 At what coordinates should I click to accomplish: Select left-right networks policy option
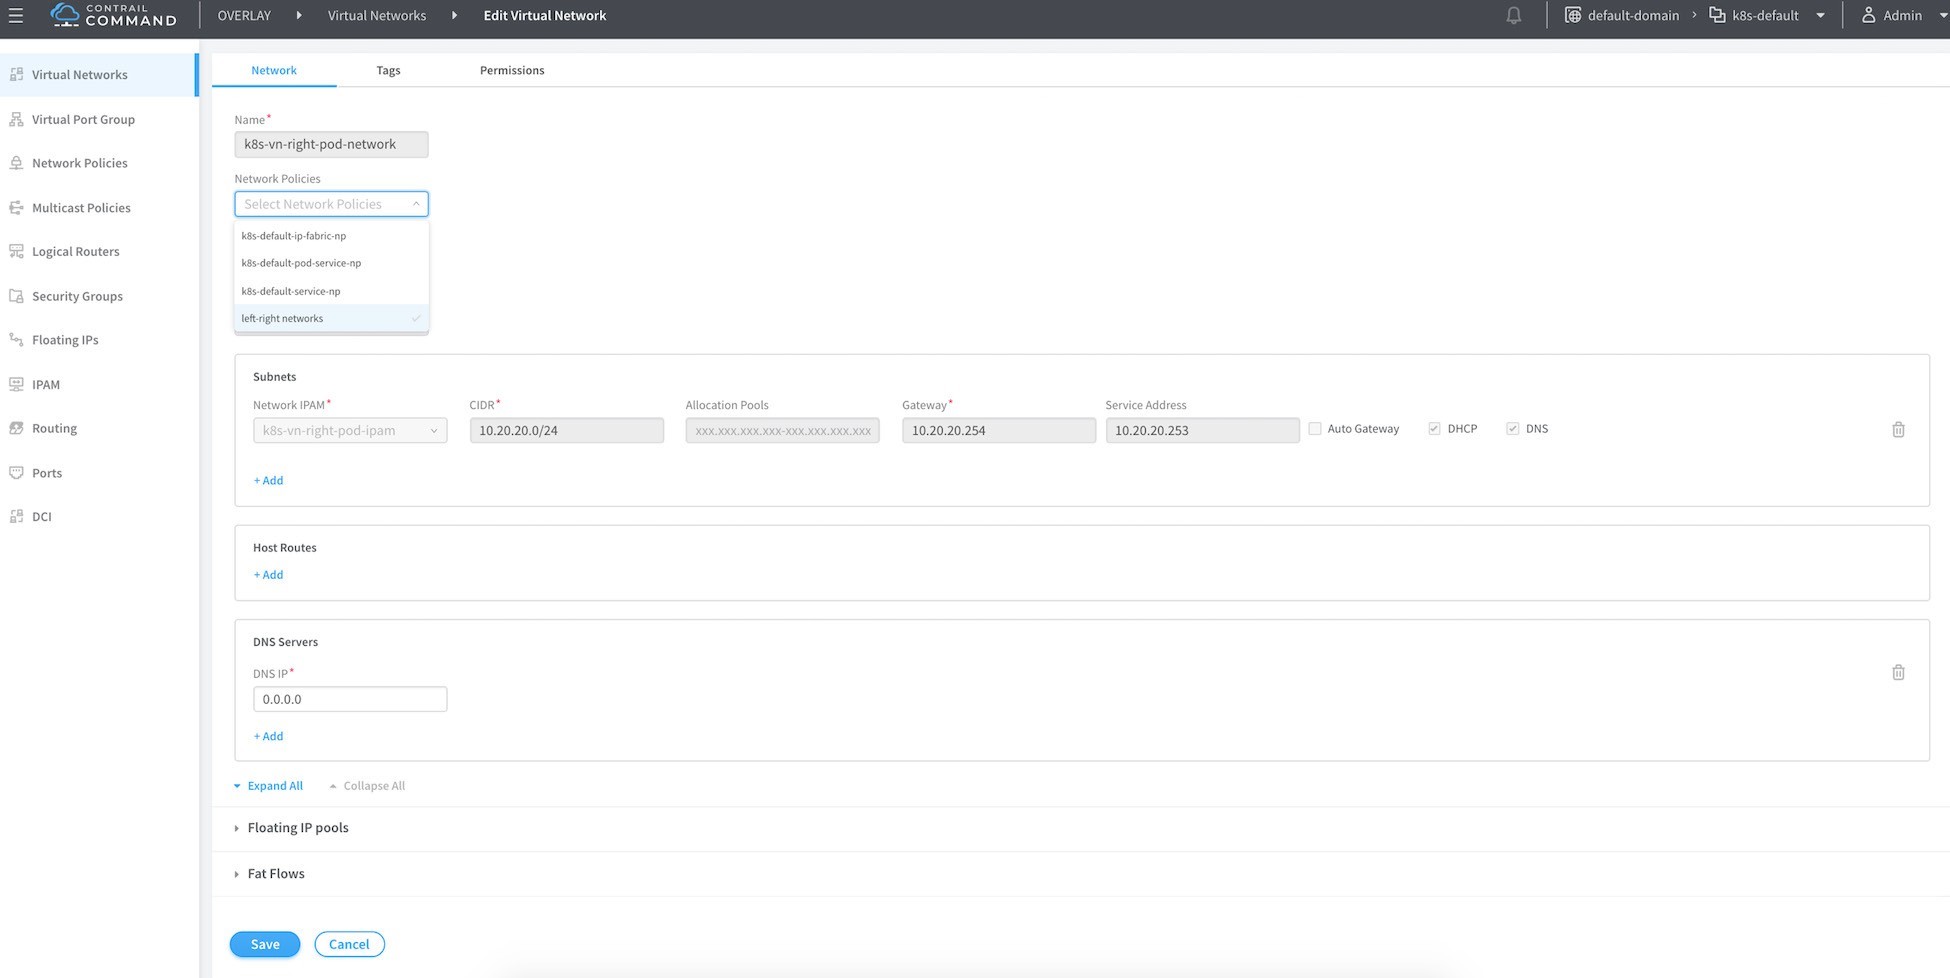pyautogui.click(x=331, y=318)
